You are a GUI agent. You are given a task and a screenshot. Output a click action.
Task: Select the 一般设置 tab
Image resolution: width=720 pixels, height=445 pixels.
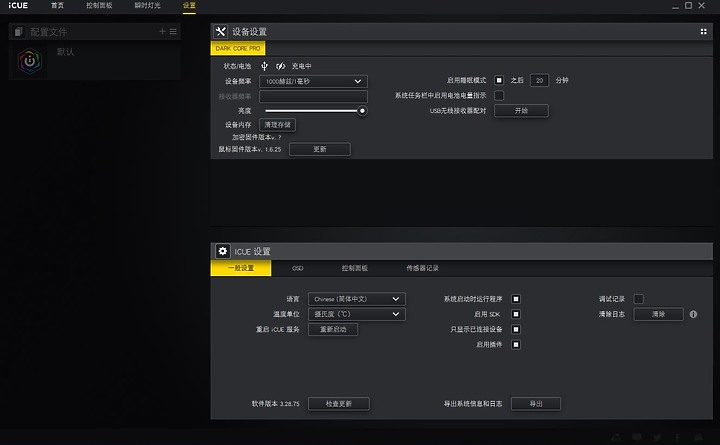pyautogui.click(x=241, y=268)
